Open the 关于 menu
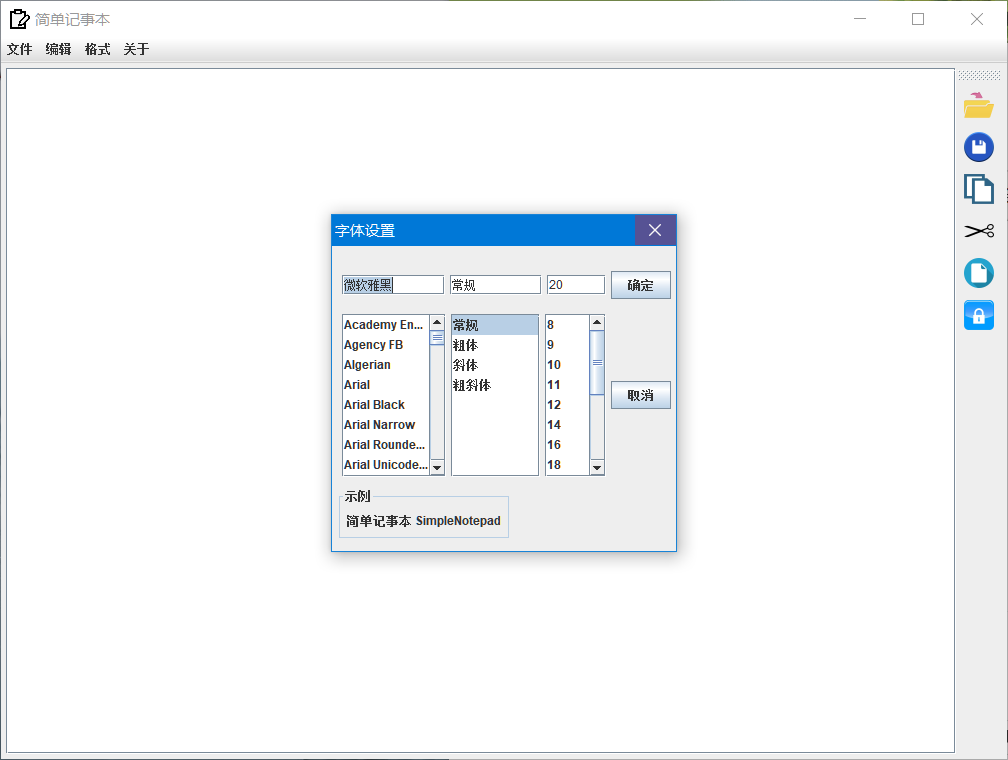This screenshot has height=760, width=1008. pos(135,49)
